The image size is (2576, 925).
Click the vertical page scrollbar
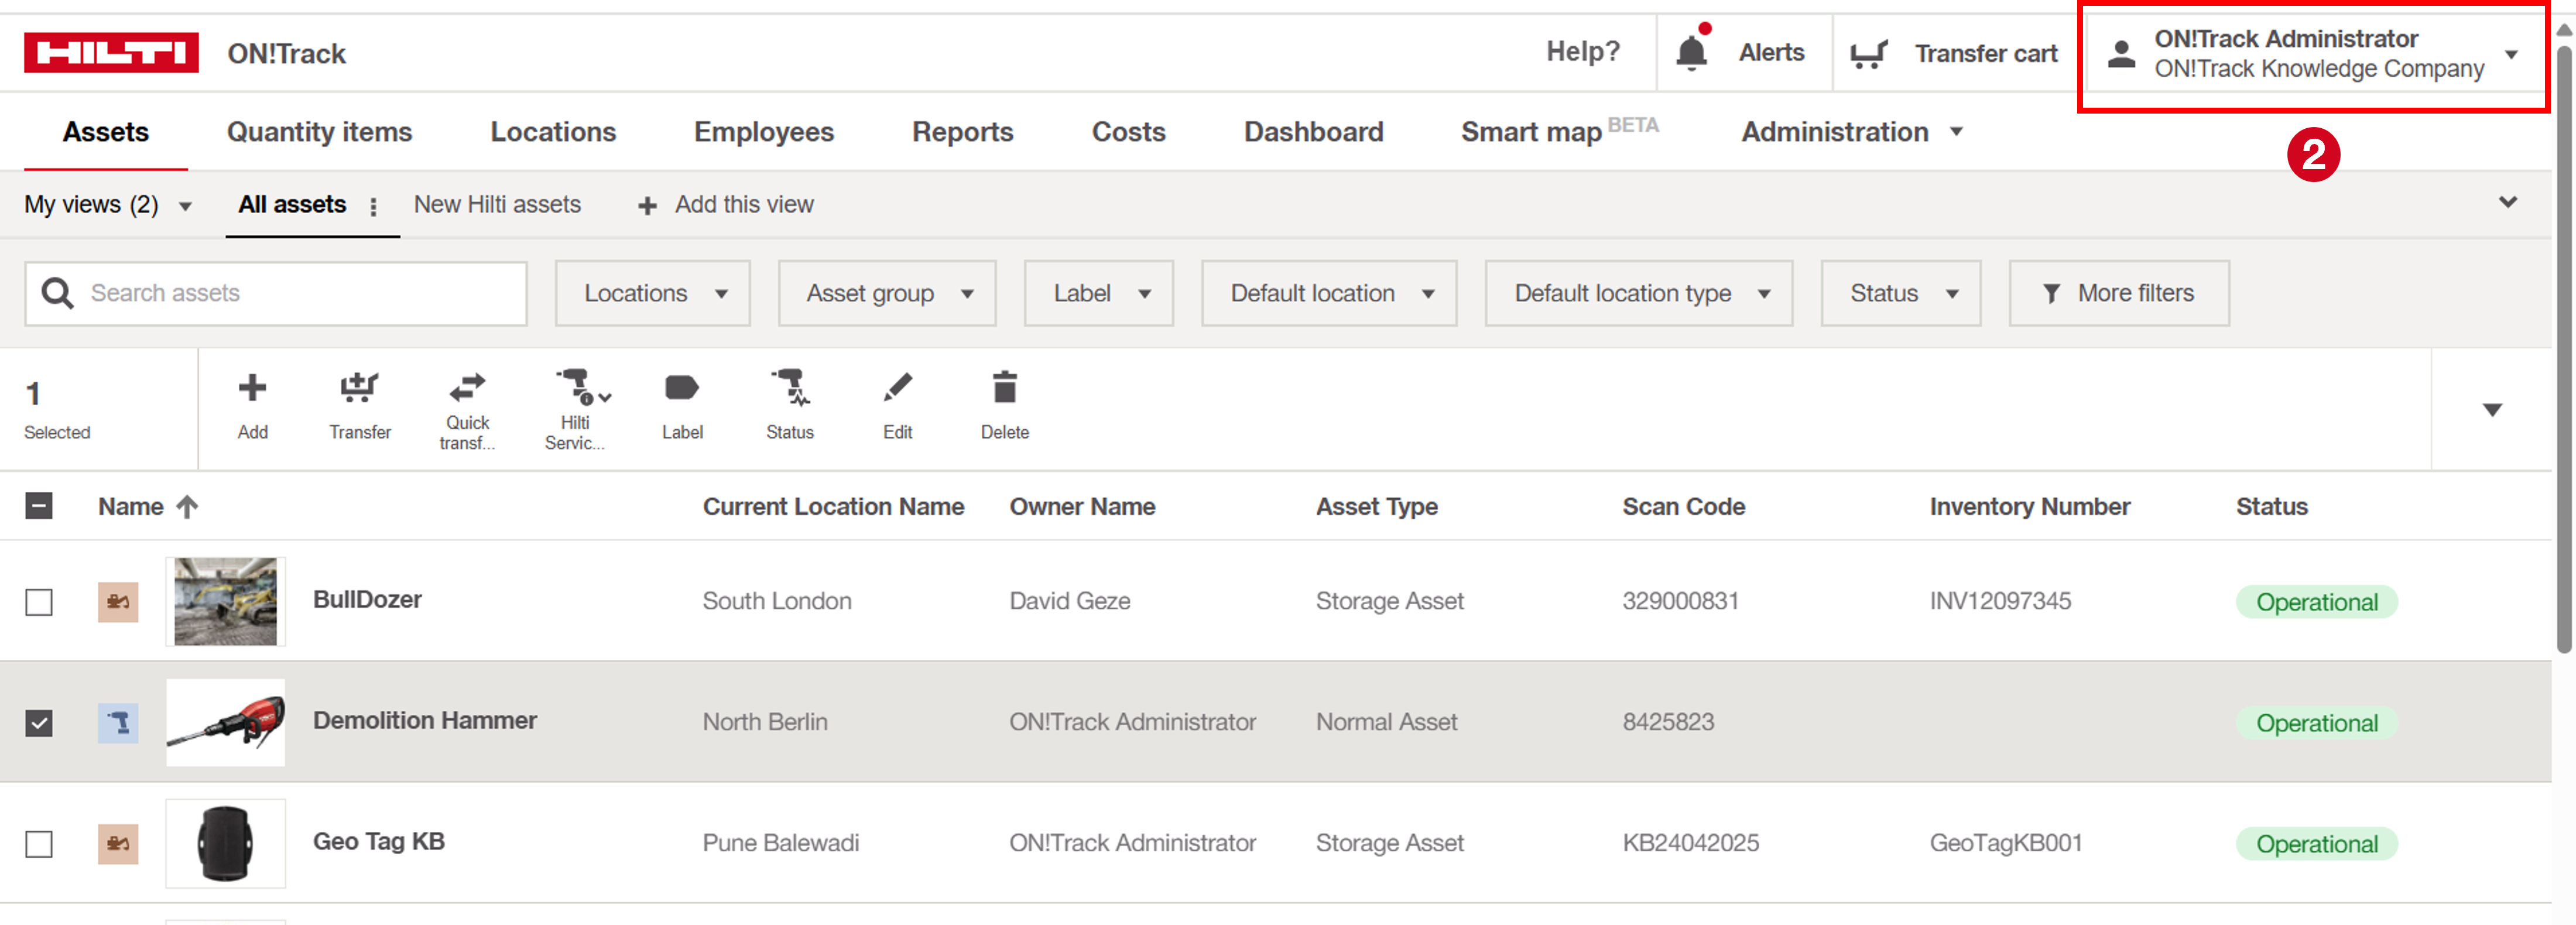[x=2563, y=350]
